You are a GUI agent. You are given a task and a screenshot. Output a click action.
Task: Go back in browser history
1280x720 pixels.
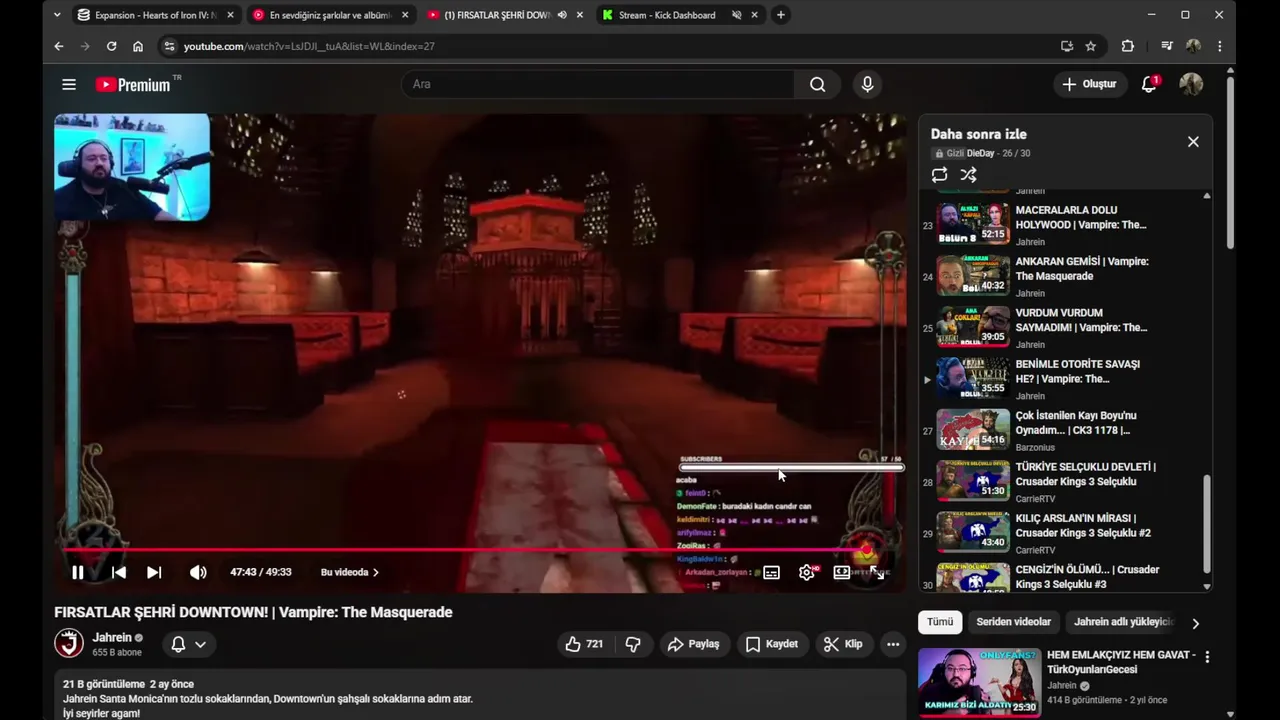58,46
